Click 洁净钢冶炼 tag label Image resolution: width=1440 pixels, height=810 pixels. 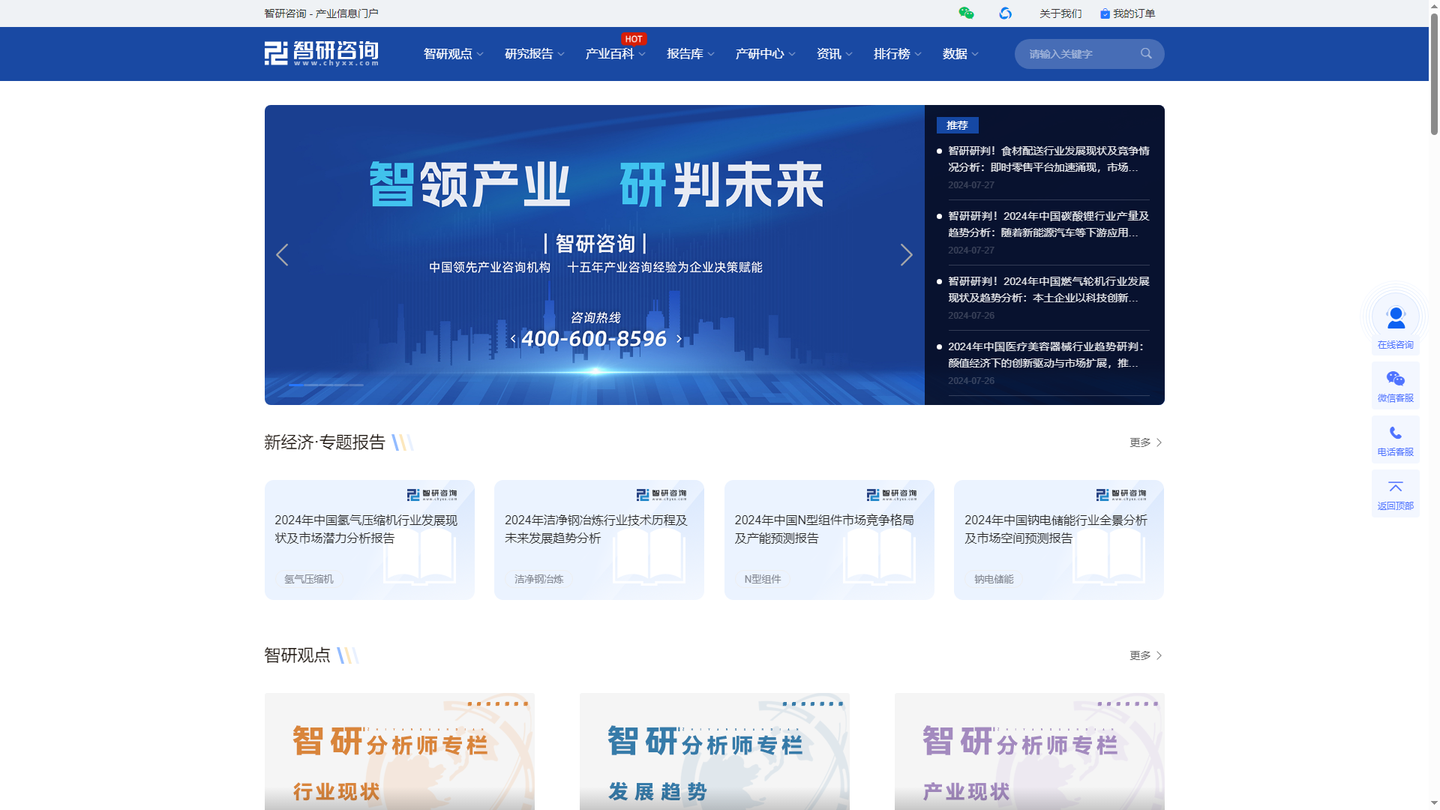(539, 579)
